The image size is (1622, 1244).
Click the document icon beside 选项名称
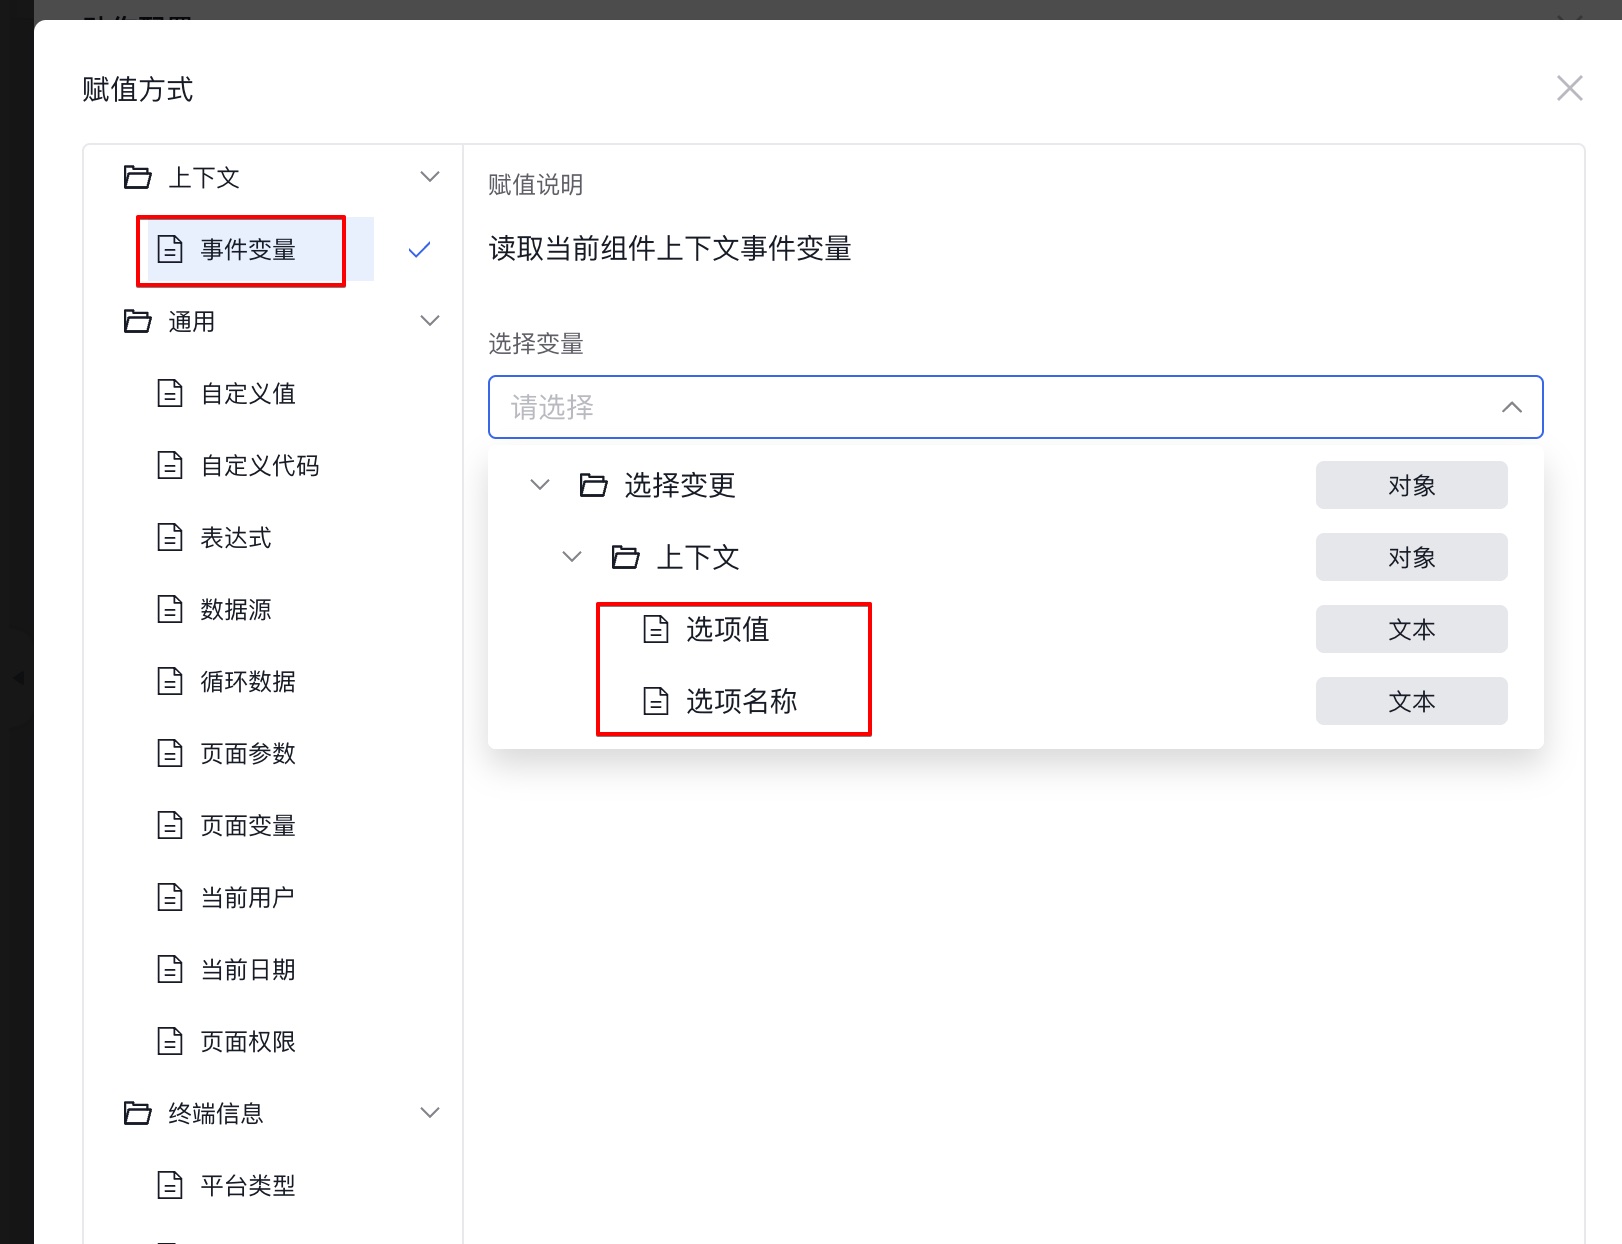coord(656,701)
